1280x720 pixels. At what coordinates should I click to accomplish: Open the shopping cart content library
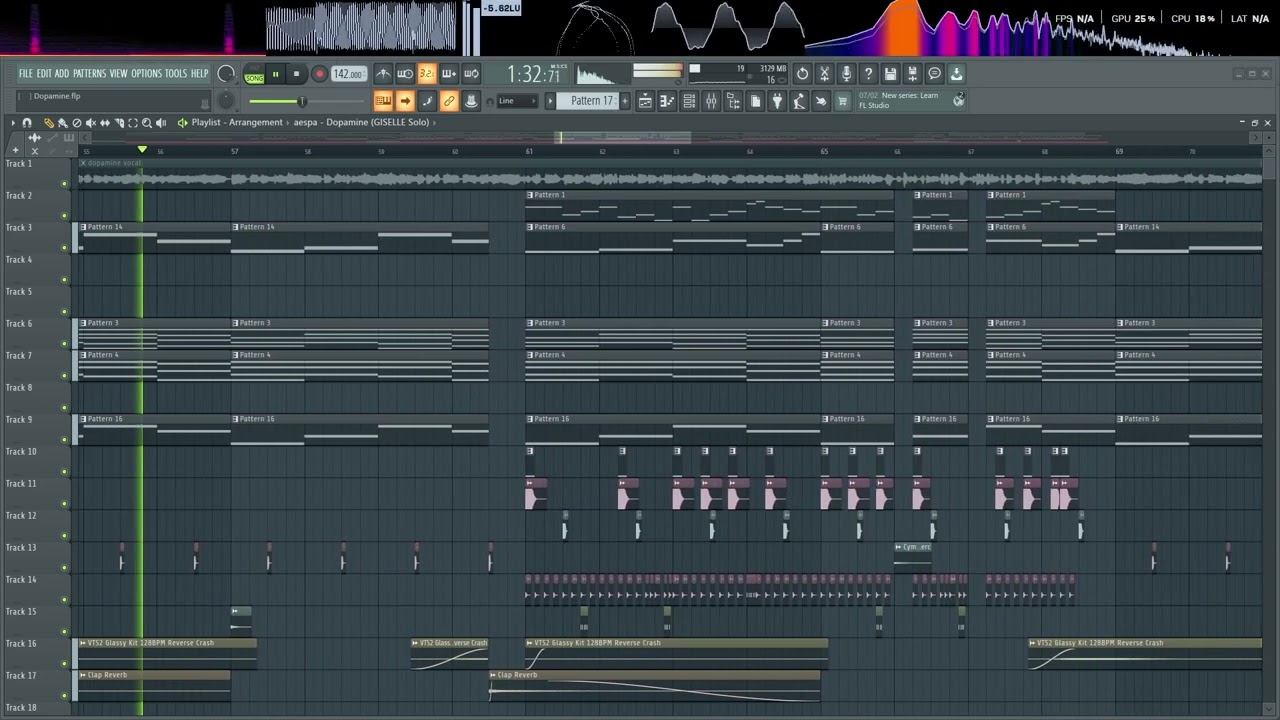tap(842, 101)
